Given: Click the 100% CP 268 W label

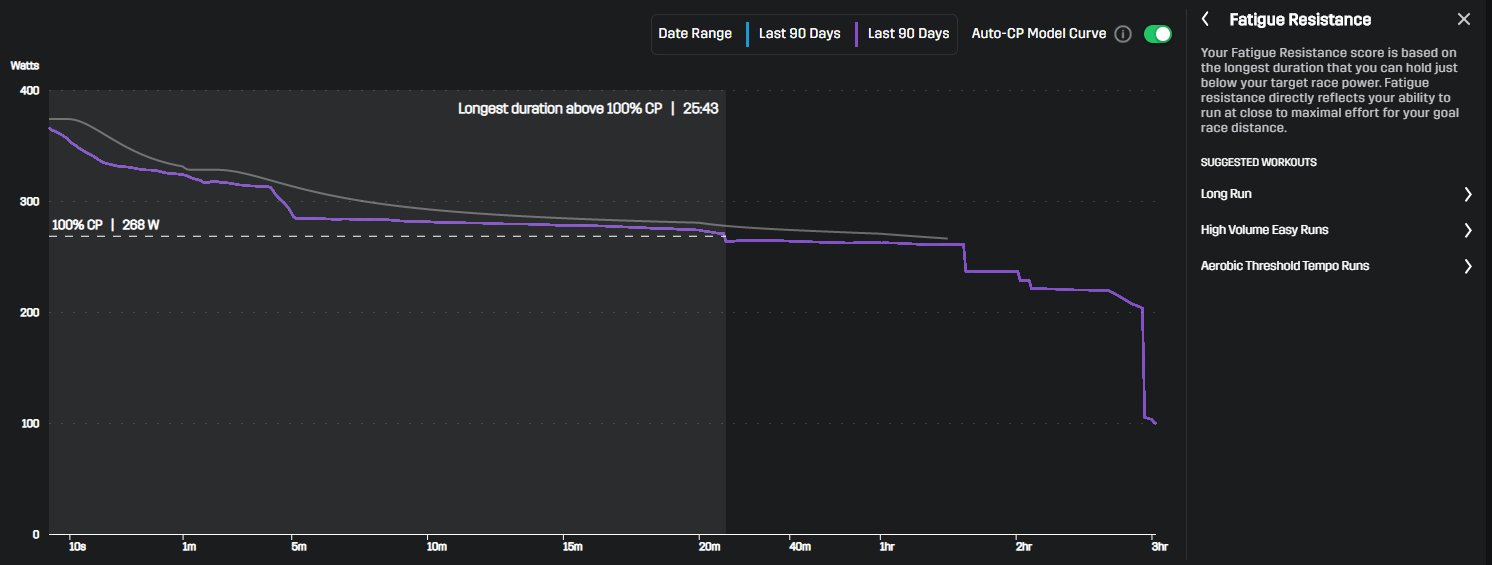Looking at the screenshot, I should click(x=105, y=225).
